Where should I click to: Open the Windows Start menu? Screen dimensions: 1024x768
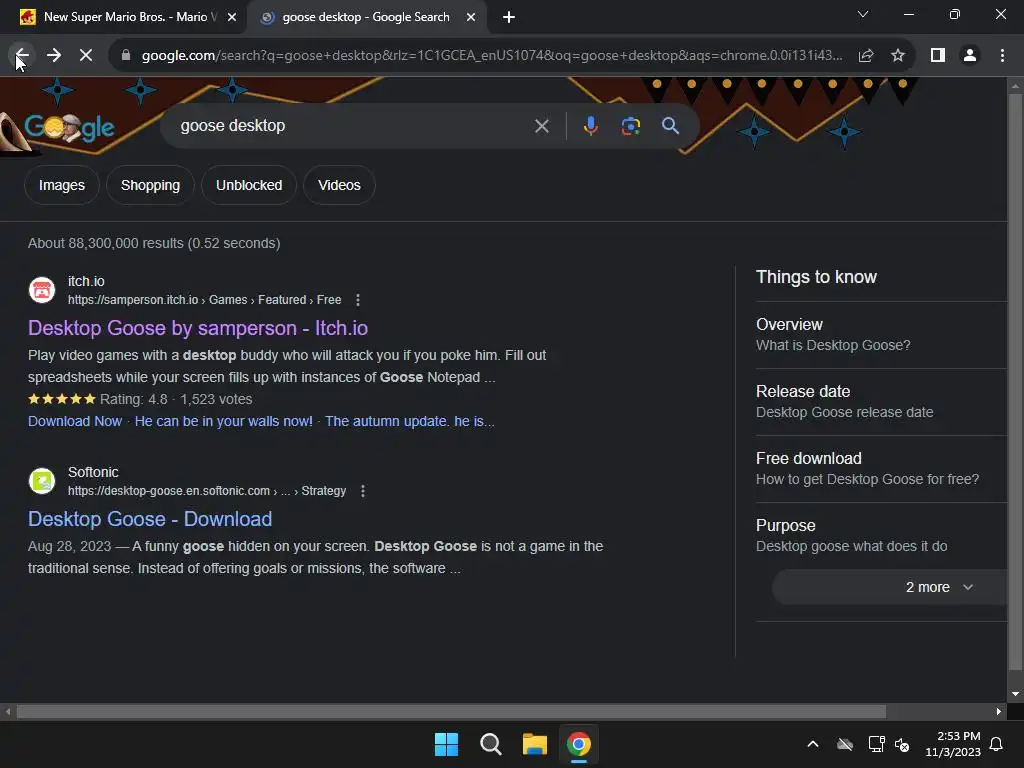tap(446, 744)
